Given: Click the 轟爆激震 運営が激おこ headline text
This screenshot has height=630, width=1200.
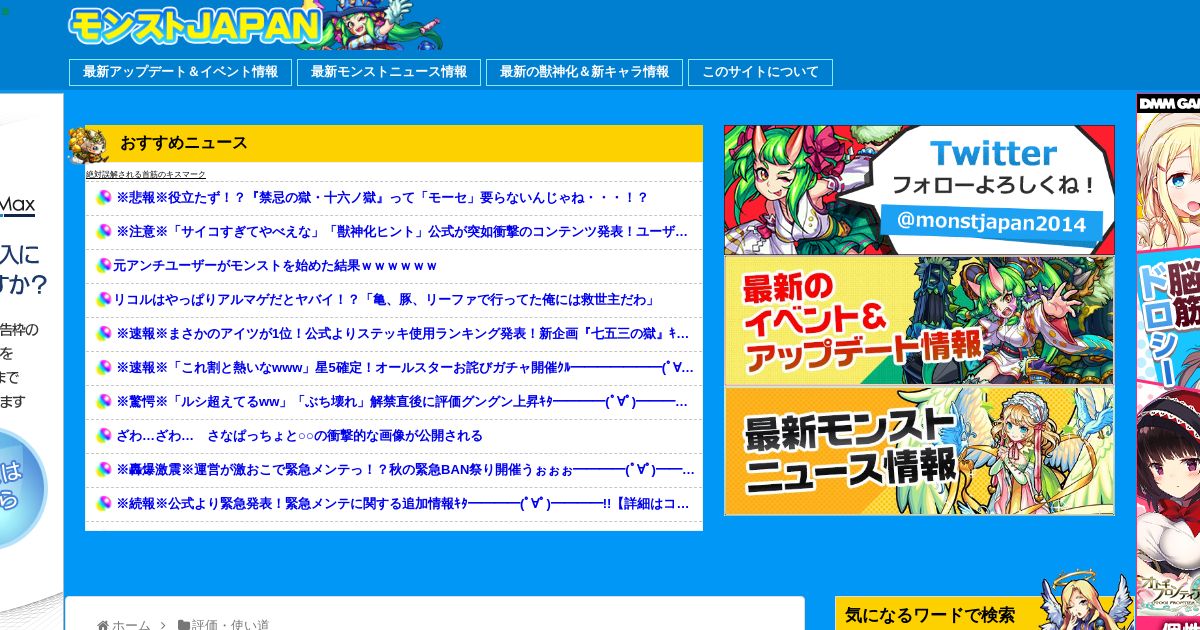Looking at the screenshot, I should pyautogui.click(x=406, y=469).
